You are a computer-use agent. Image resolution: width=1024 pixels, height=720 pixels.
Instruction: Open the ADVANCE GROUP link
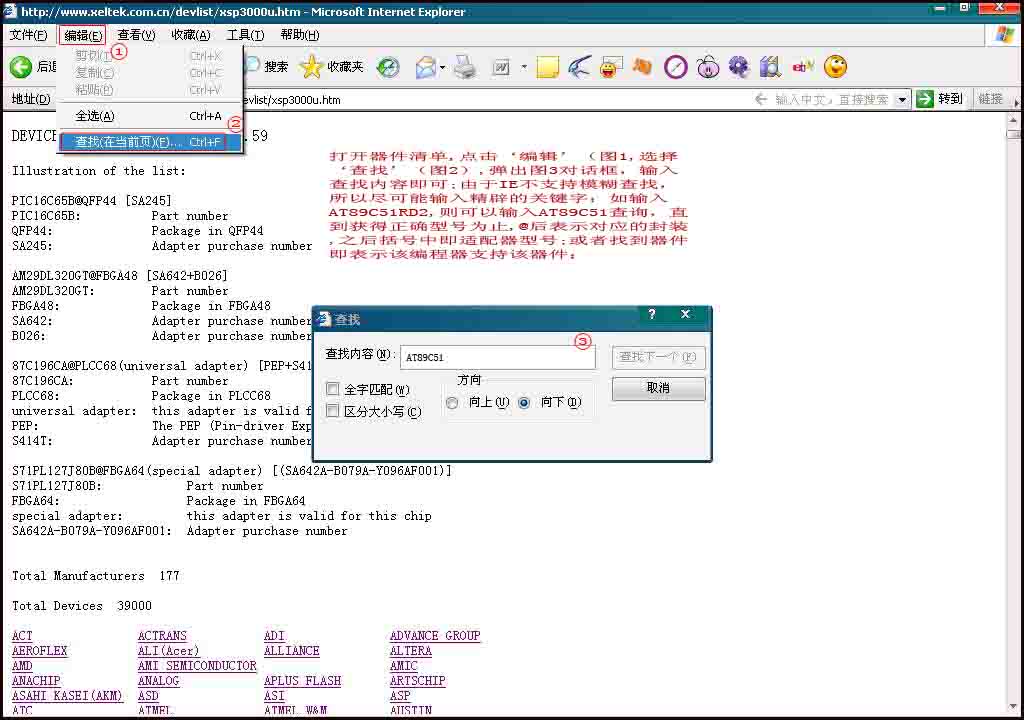coord(435,636)
